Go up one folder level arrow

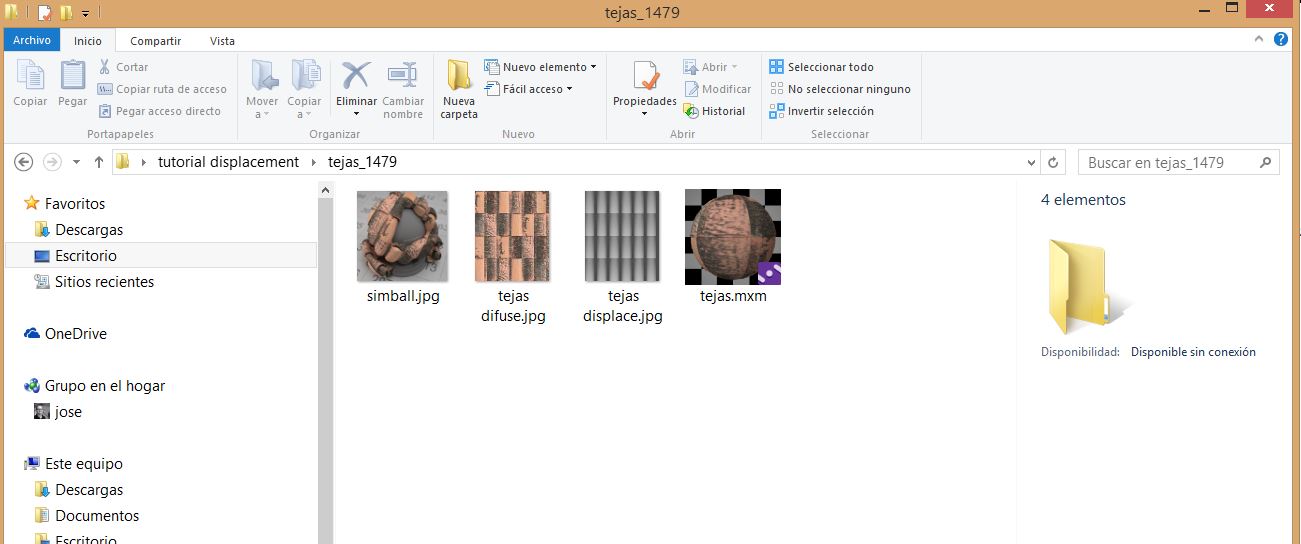click(98, 162)
